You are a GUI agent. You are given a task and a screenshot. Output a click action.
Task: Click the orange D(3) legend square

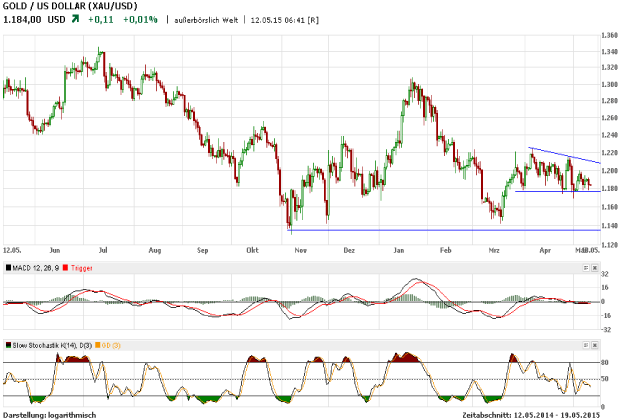point(98,345)
